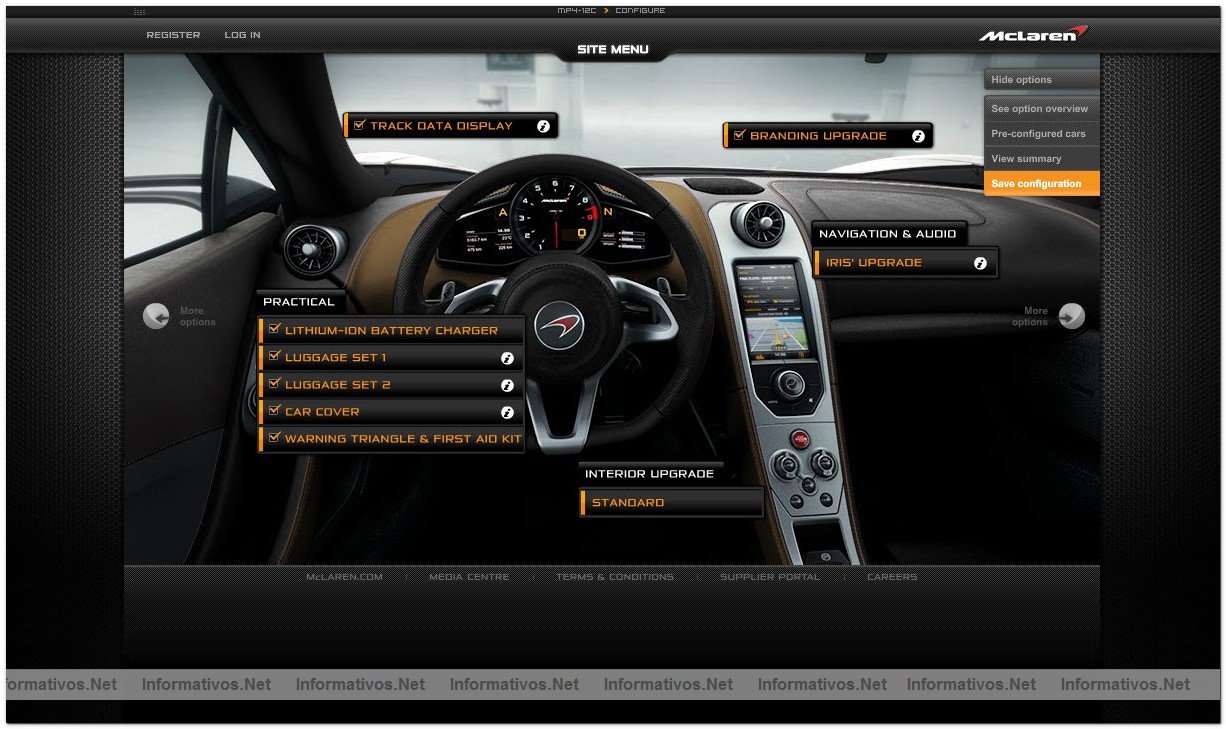Select the IRIS' Upgrade option

[x=905, y=263]
